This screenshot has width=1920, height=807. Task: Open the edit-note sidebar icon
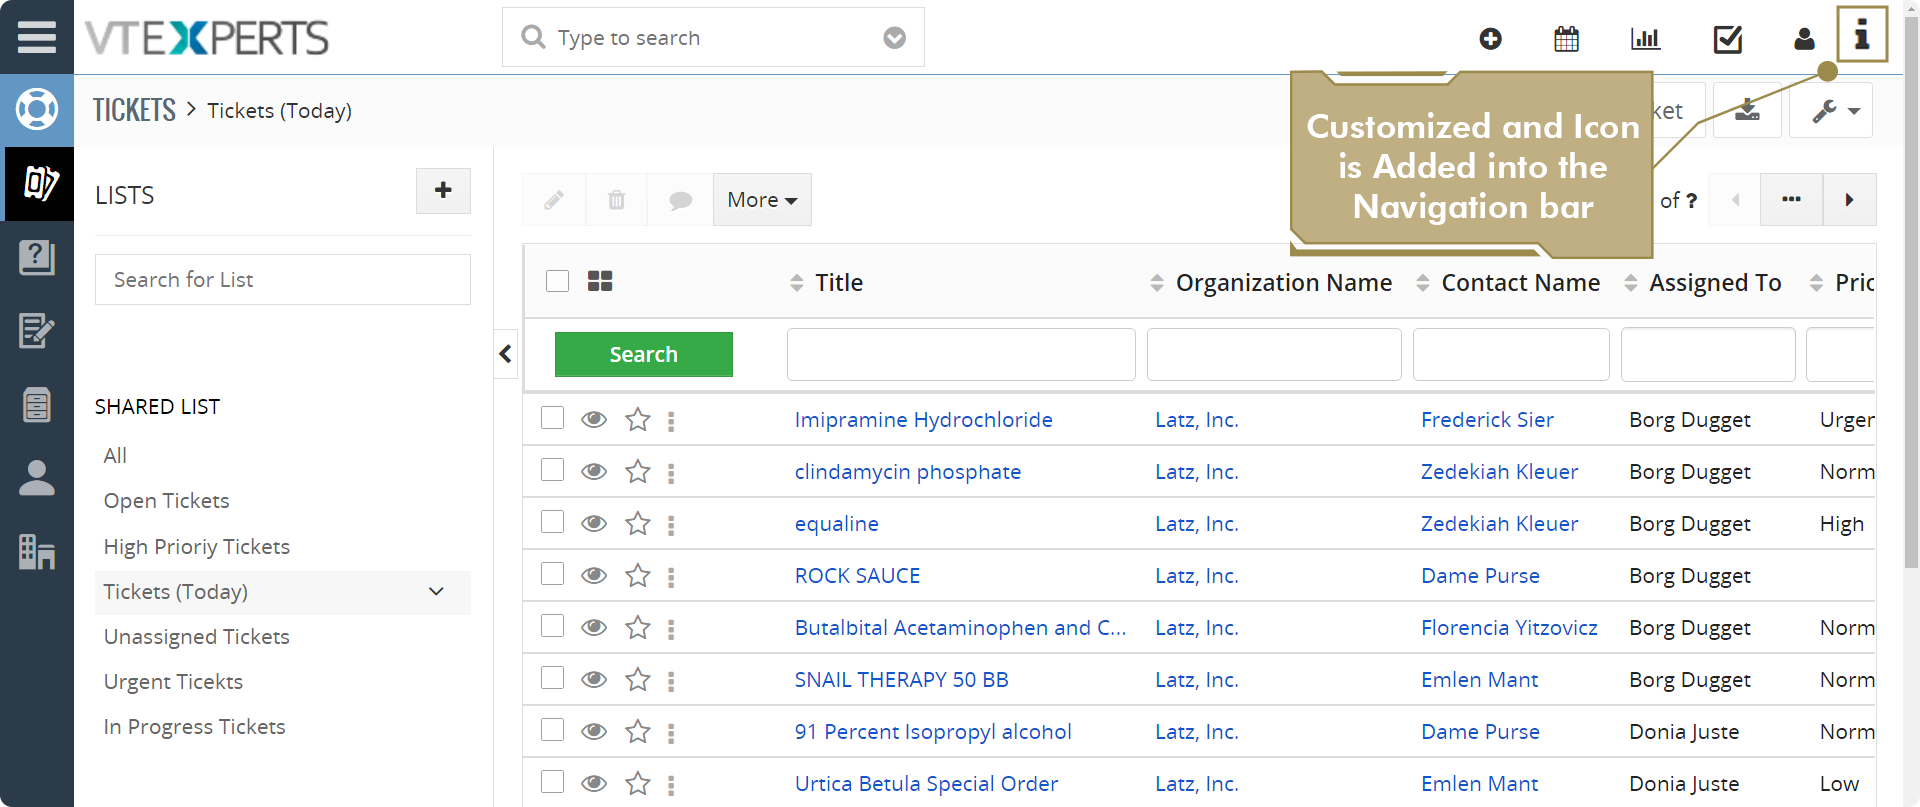tap(37, 331)
